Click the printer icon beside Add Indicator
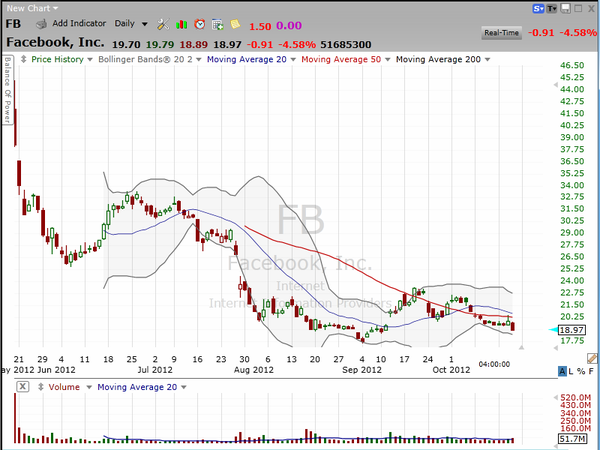The image size is (600, 450). [41, 24]
